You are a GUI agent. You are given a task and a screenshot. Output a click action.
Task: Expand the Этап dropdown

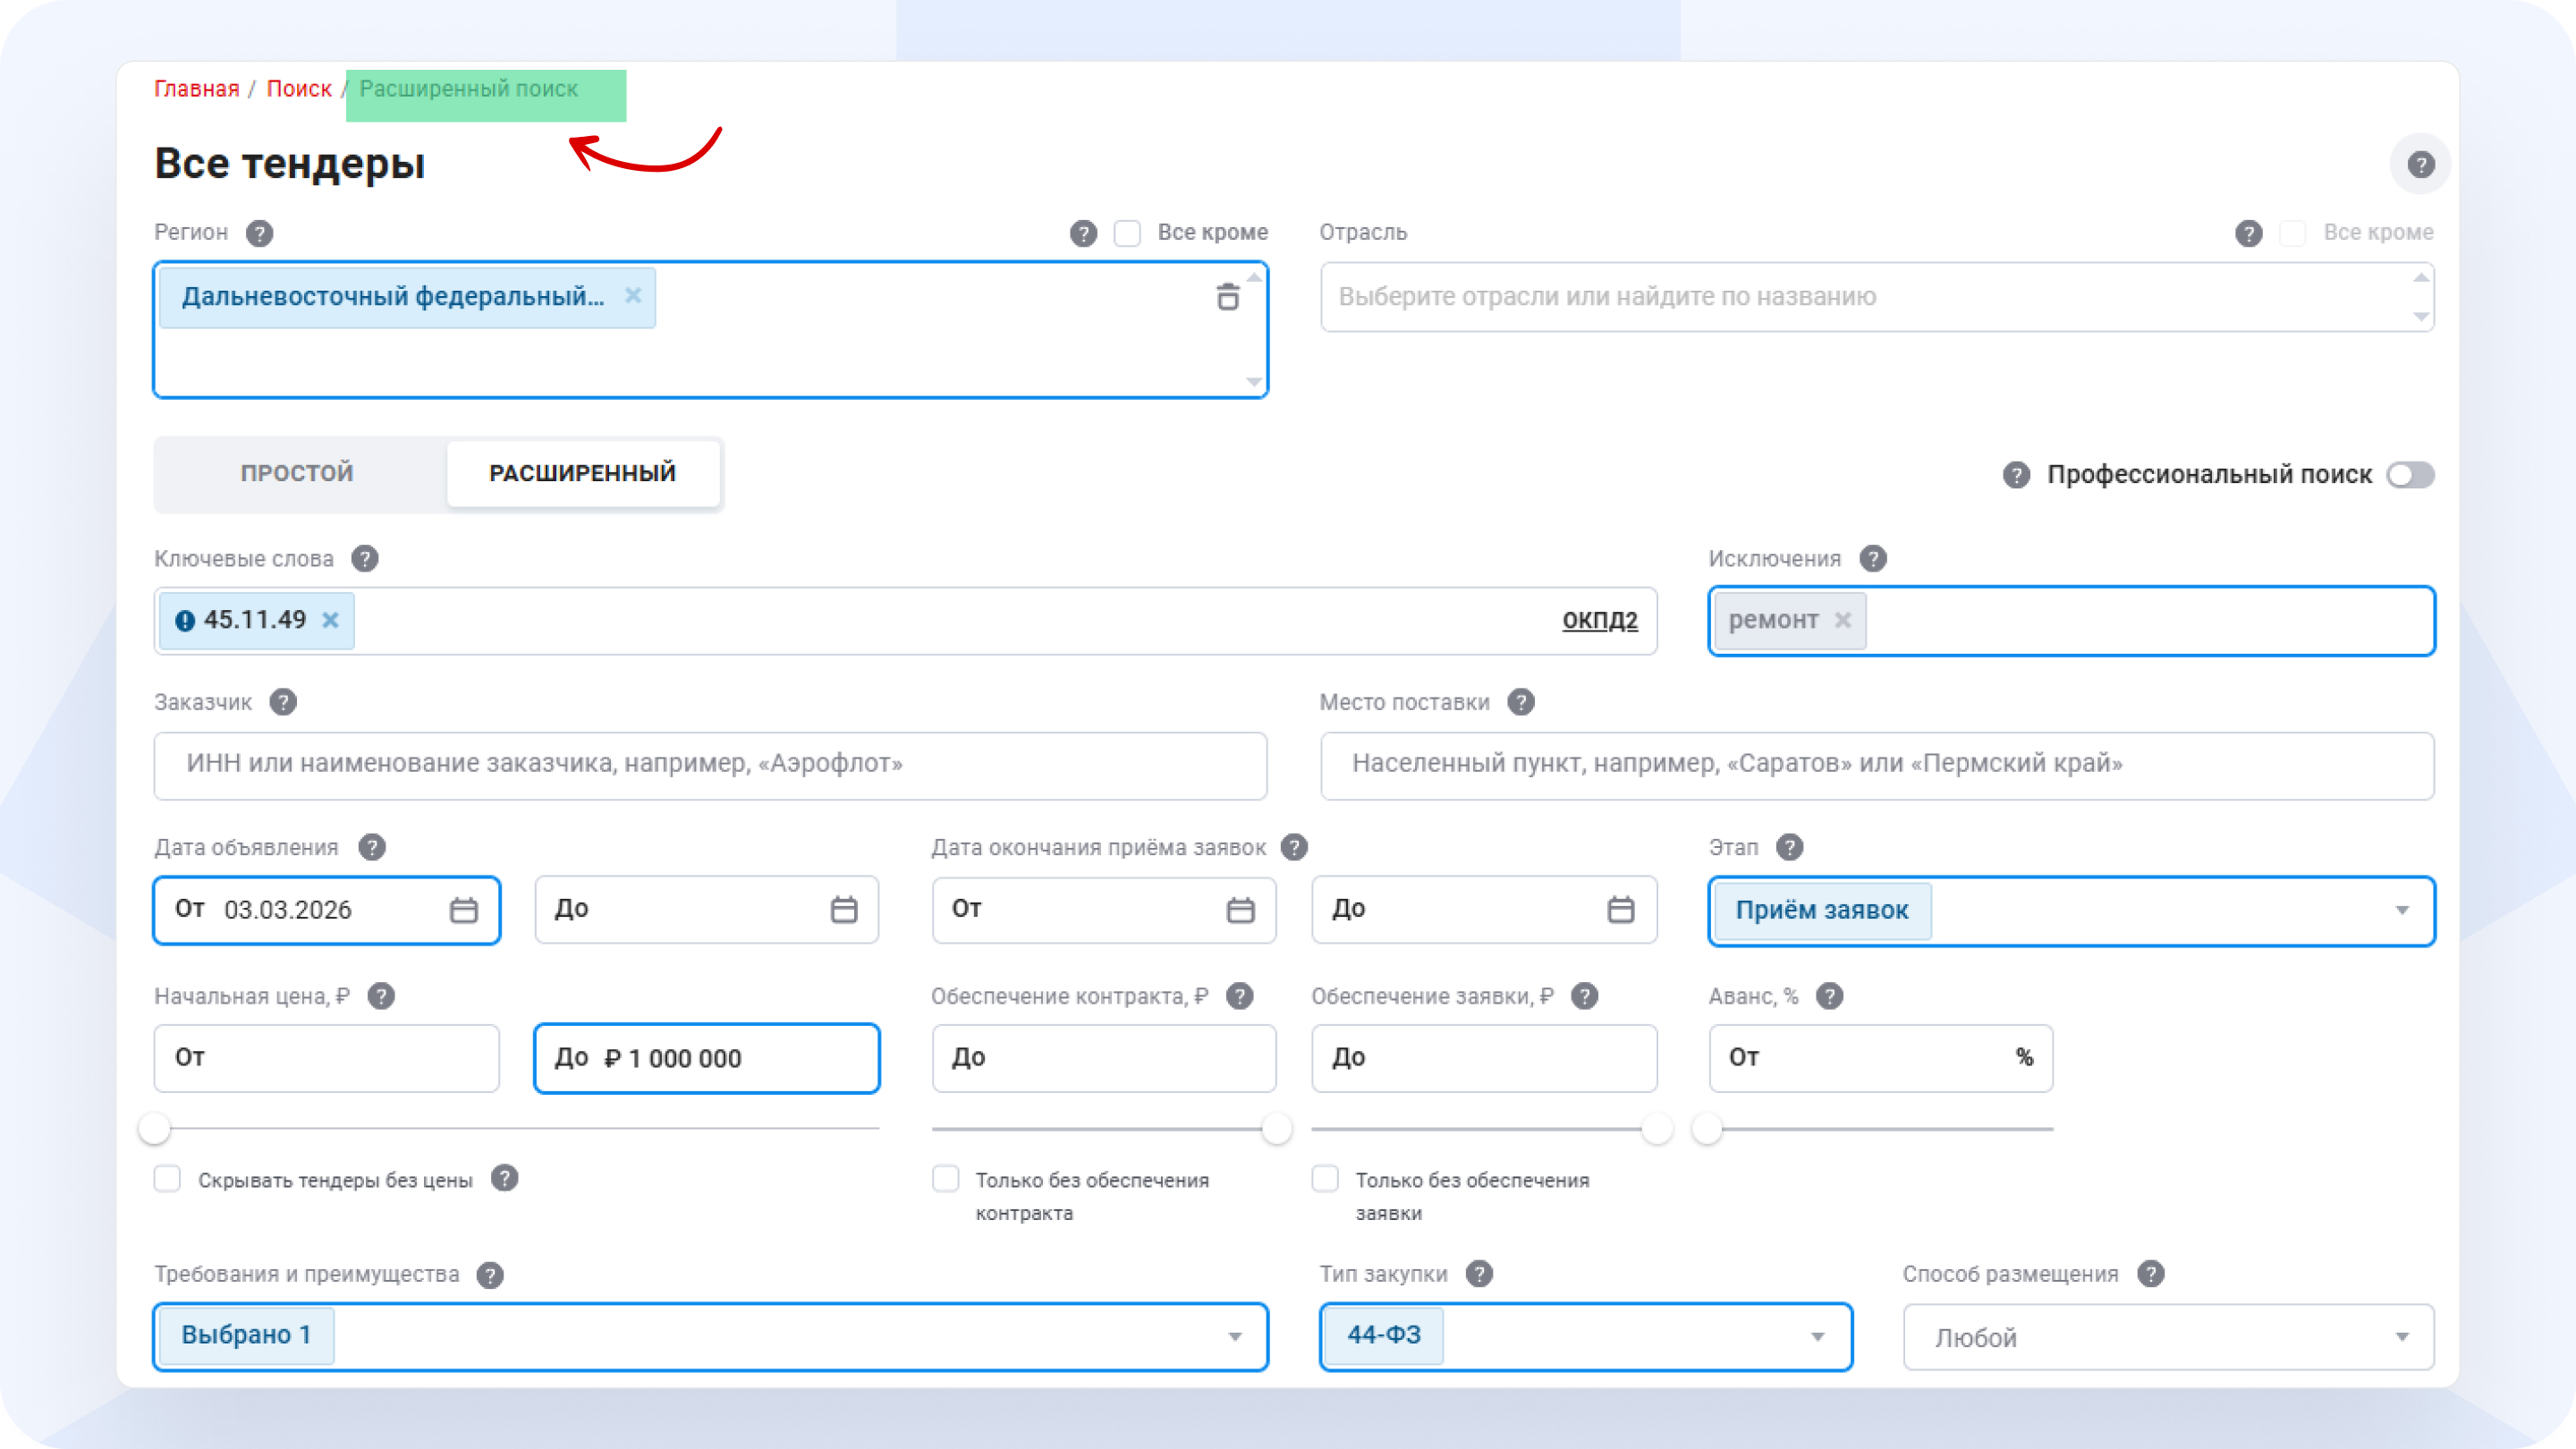2402,910
